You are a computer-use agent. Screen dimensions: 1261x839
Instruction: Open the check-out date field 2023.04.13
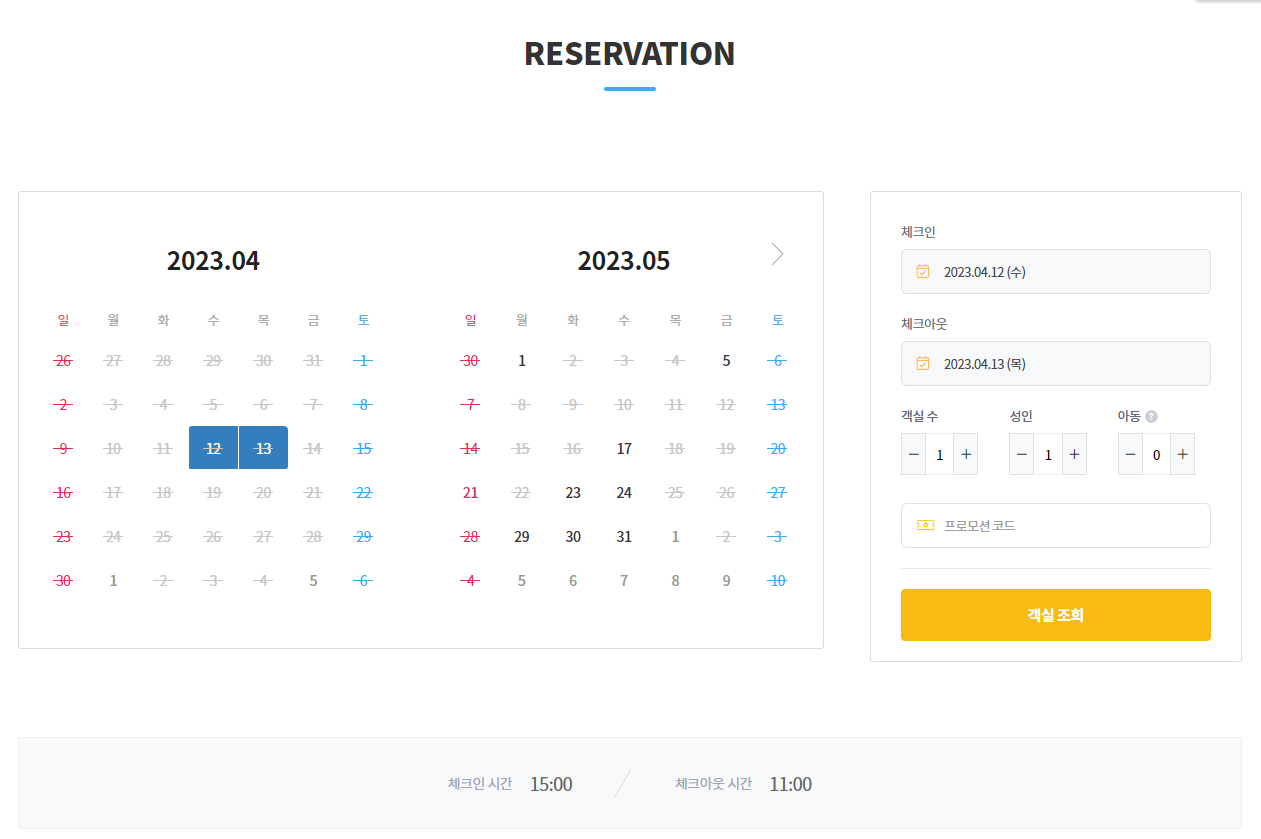1055,363
